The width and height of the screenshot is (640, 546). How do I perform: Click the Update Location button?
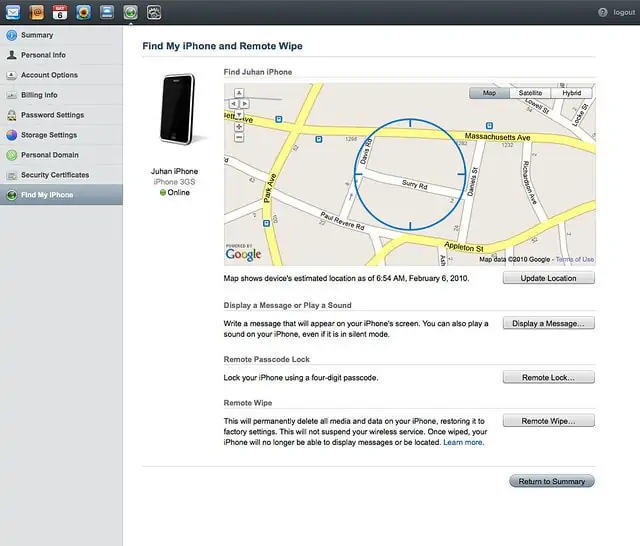click(x=549, y=278)
